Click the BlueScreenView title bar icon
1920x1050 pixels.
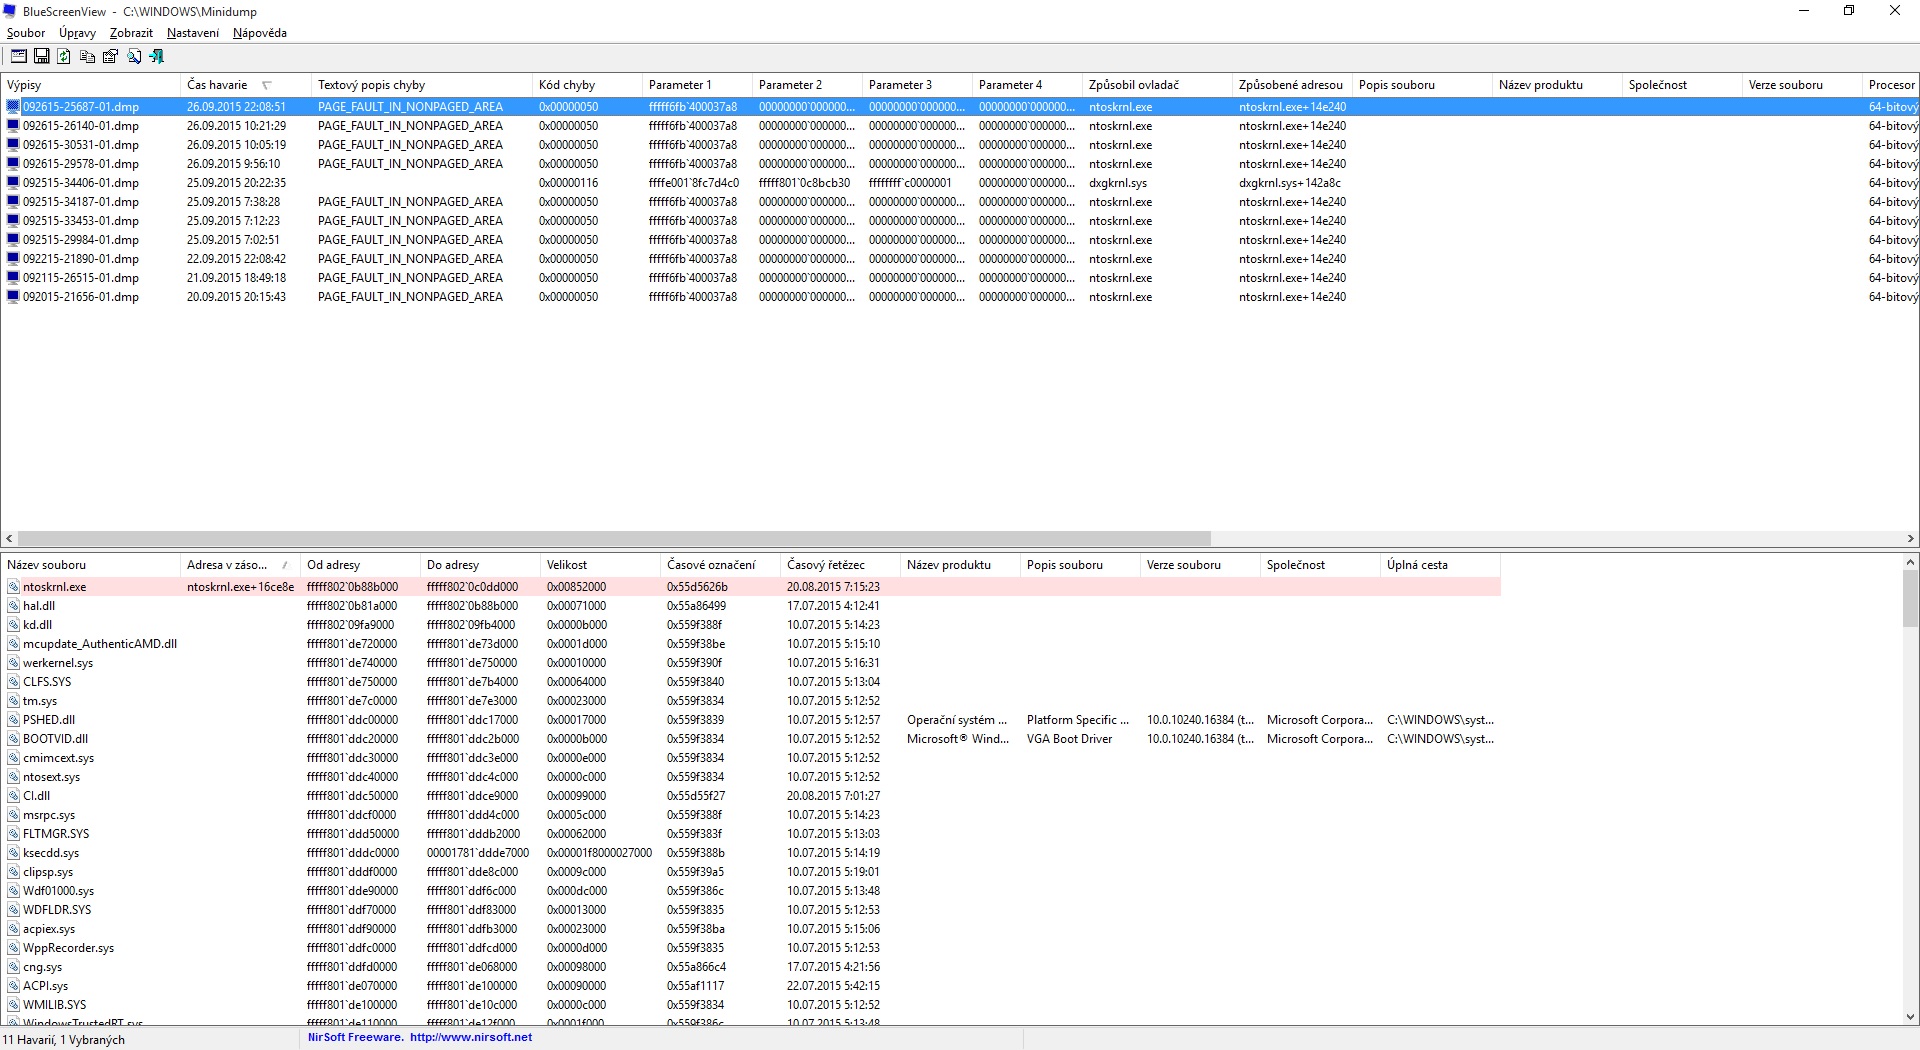11,11
